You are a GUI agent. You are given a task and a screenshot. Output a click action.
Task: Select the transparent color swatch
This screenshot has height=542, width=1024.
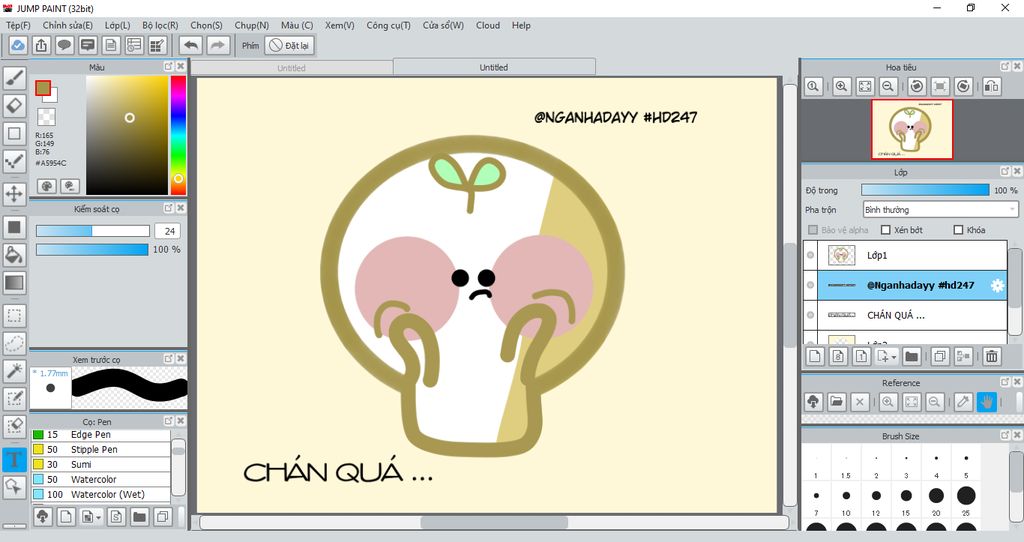46,117
